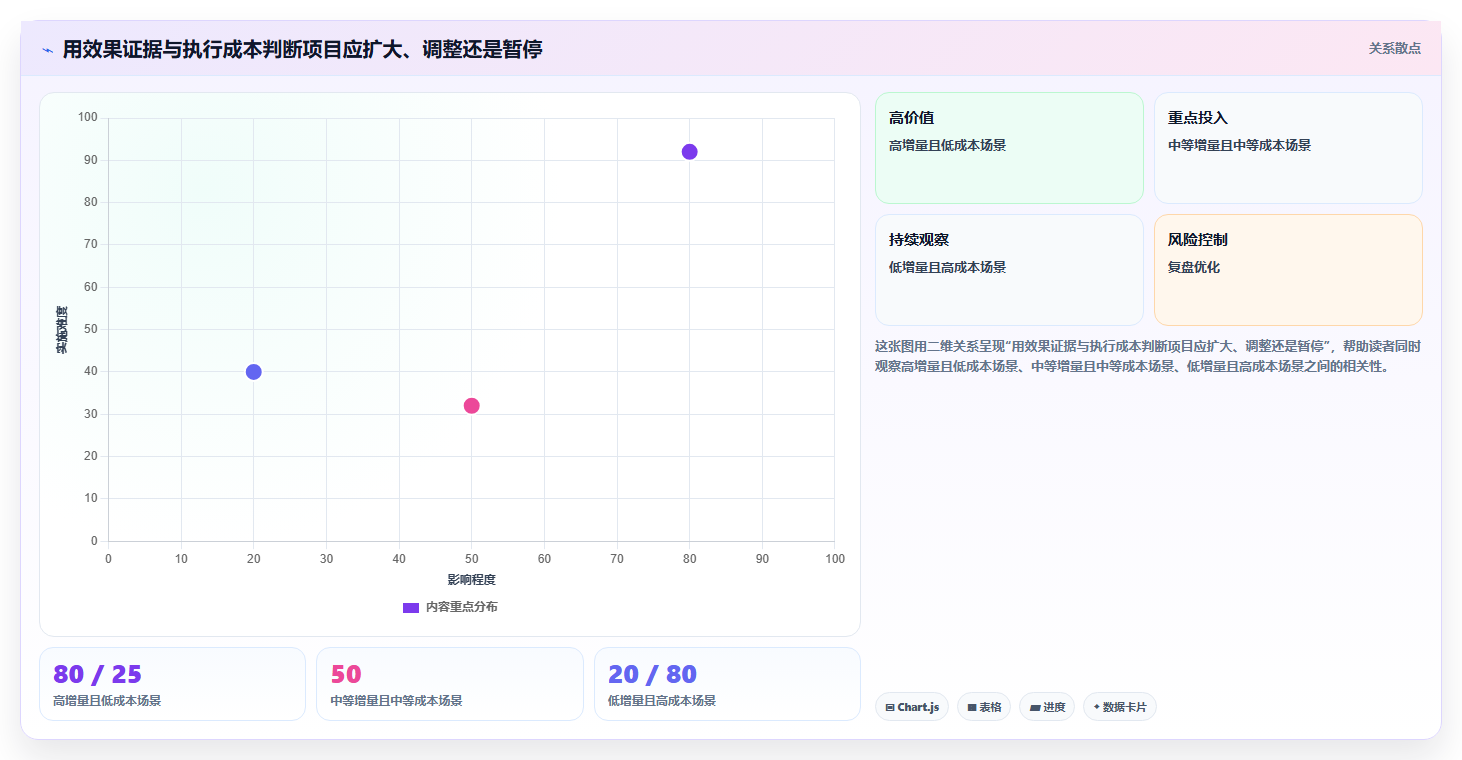Select the 进度 tag chip
Screen dimensions: 1462x760
tap(1047, 707)
